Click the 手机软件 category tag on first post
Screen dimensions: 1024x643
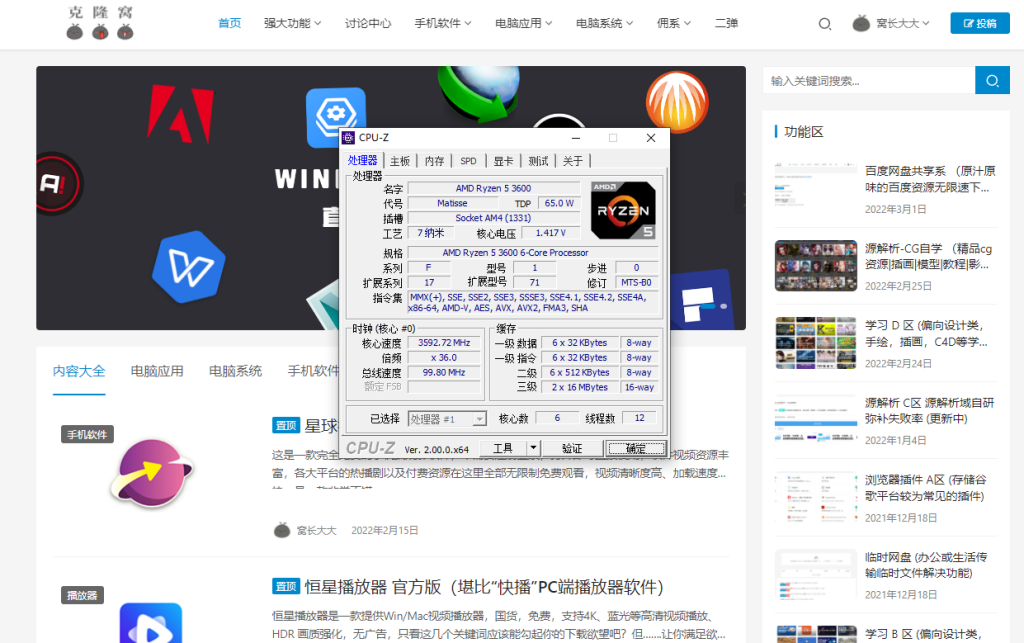(88, 434)
